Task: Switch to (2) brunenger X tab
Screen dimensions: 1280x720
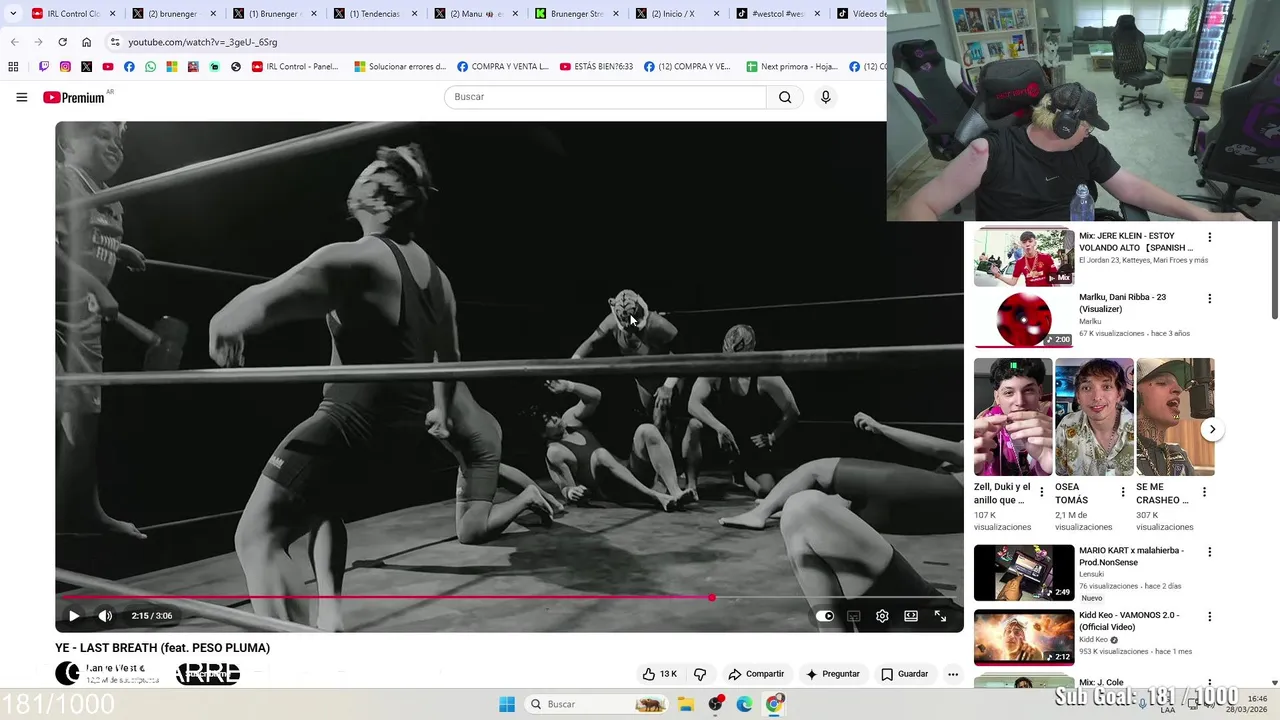Action: click(174, 14)
